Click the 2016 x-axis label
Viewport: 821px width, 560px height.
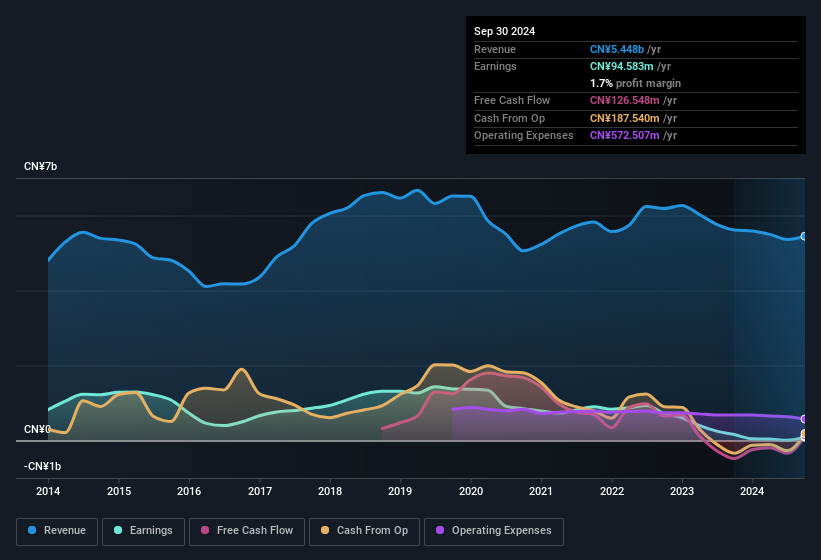pyautogui.click(x=189, y=491)
